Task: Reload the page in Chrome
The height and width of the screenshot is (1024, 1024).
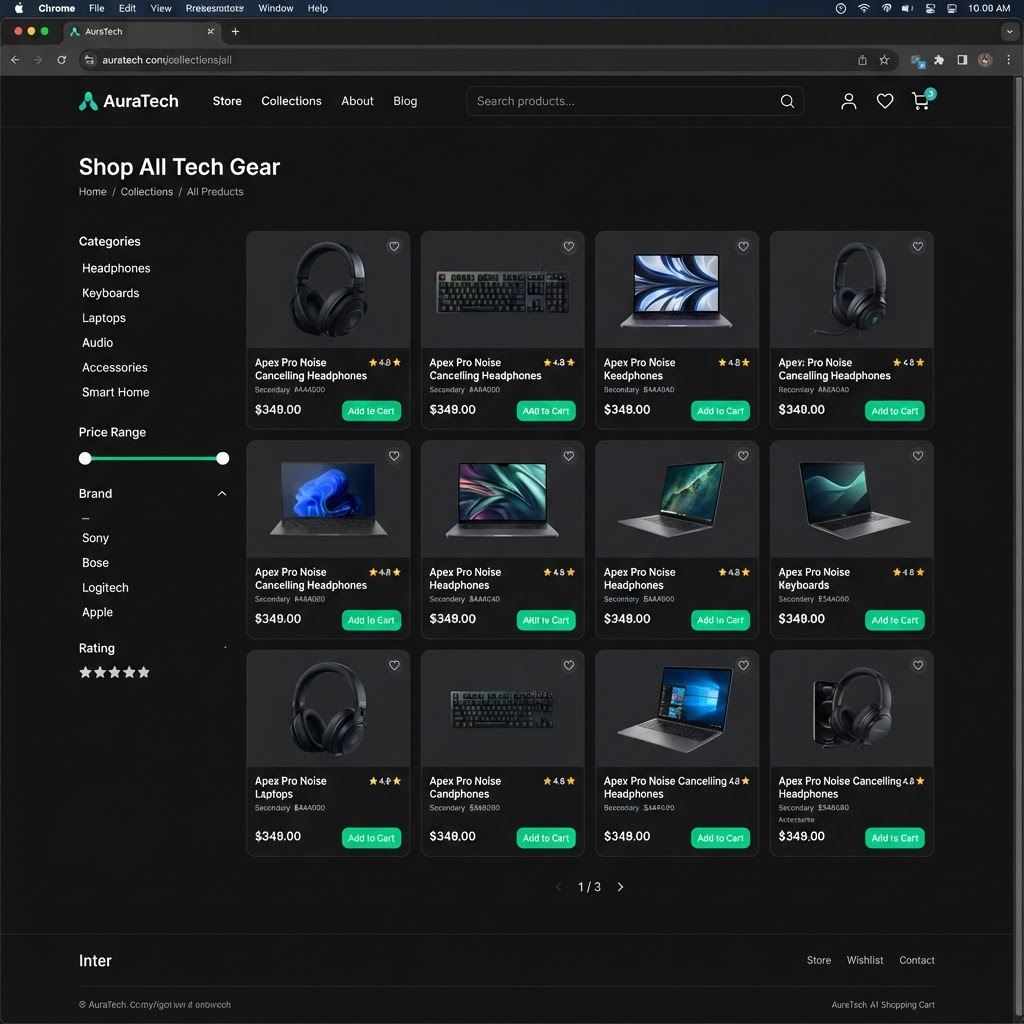Action: tap(61, 60)
